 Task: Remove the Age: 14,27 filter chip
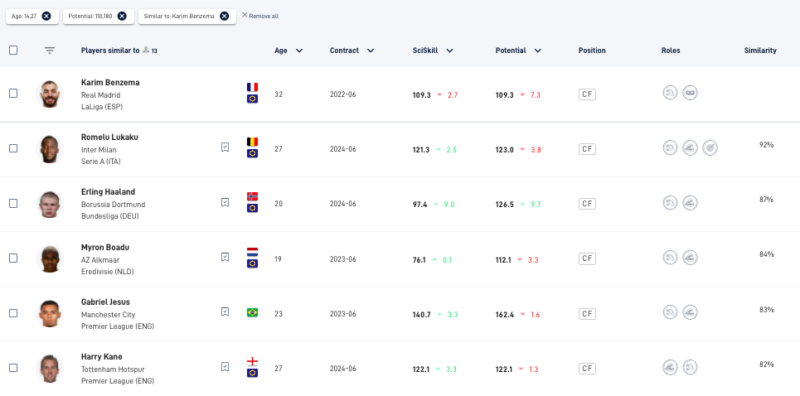click(x=46, y=16)
